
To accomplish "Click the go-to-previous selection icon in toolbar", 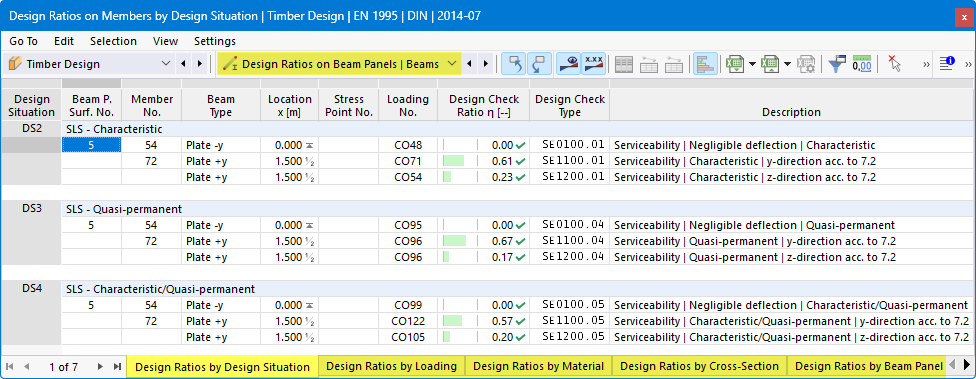I will tap(514, 63).
